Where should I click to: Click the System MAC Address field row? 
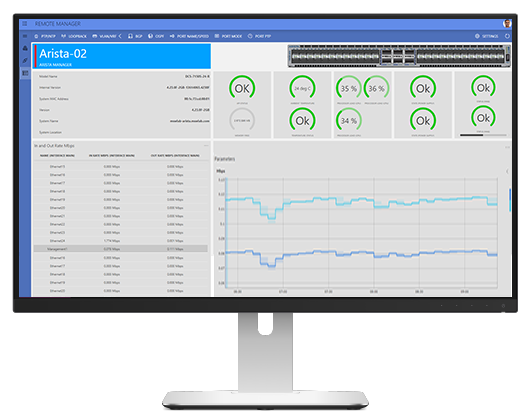124,99
